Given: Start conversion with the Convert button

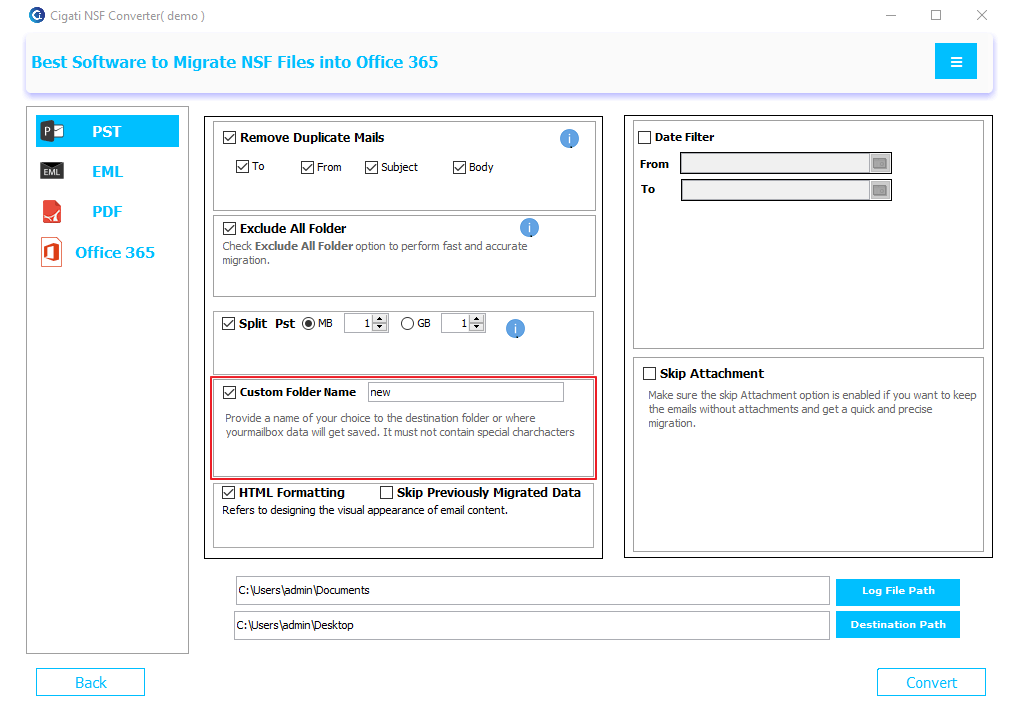Looking at the screenshot, I should pos(931,682).
